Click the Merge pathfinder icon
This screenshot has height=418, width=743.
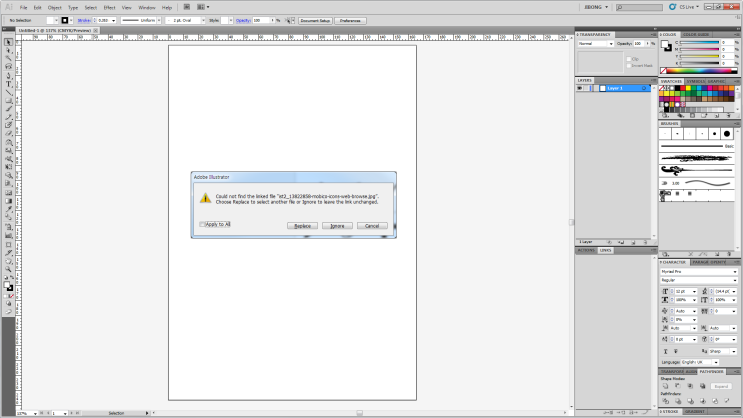pos(690,401)
